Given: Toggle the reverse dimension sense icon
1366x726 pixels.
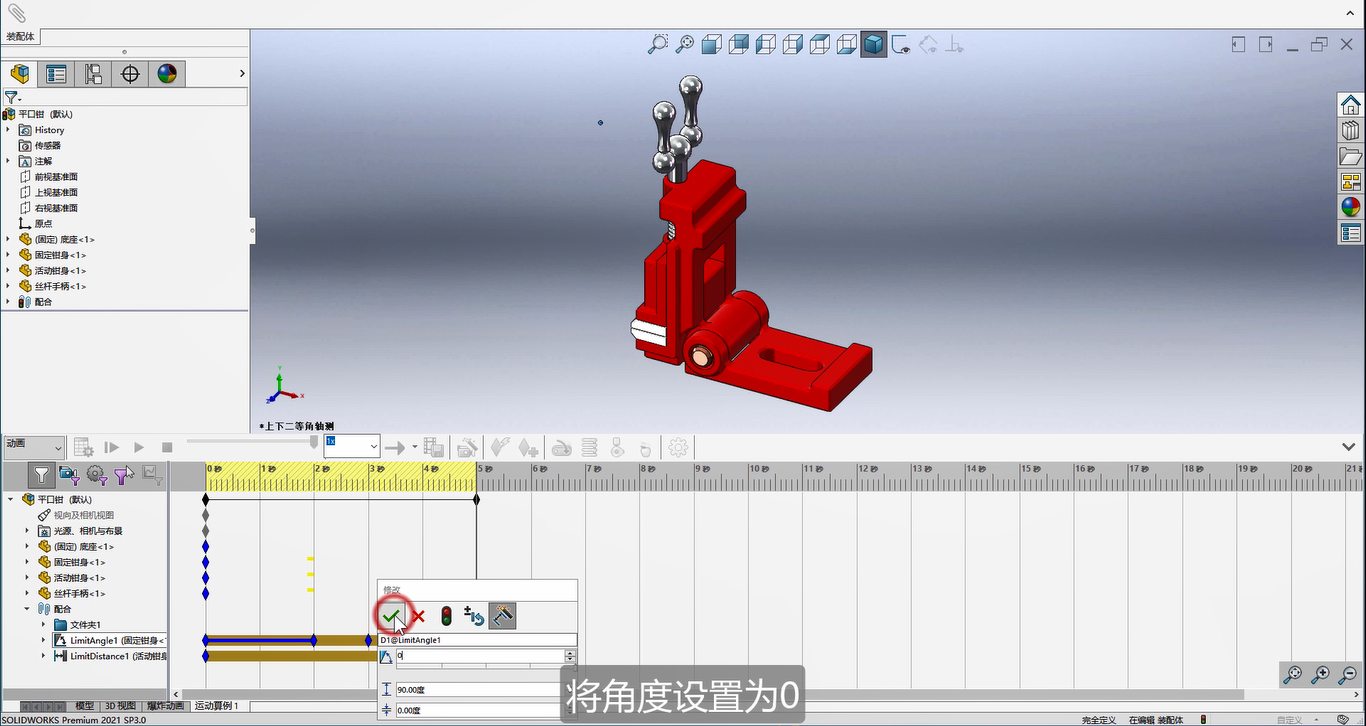Looking at the screenshot, I should coord(474,616).
